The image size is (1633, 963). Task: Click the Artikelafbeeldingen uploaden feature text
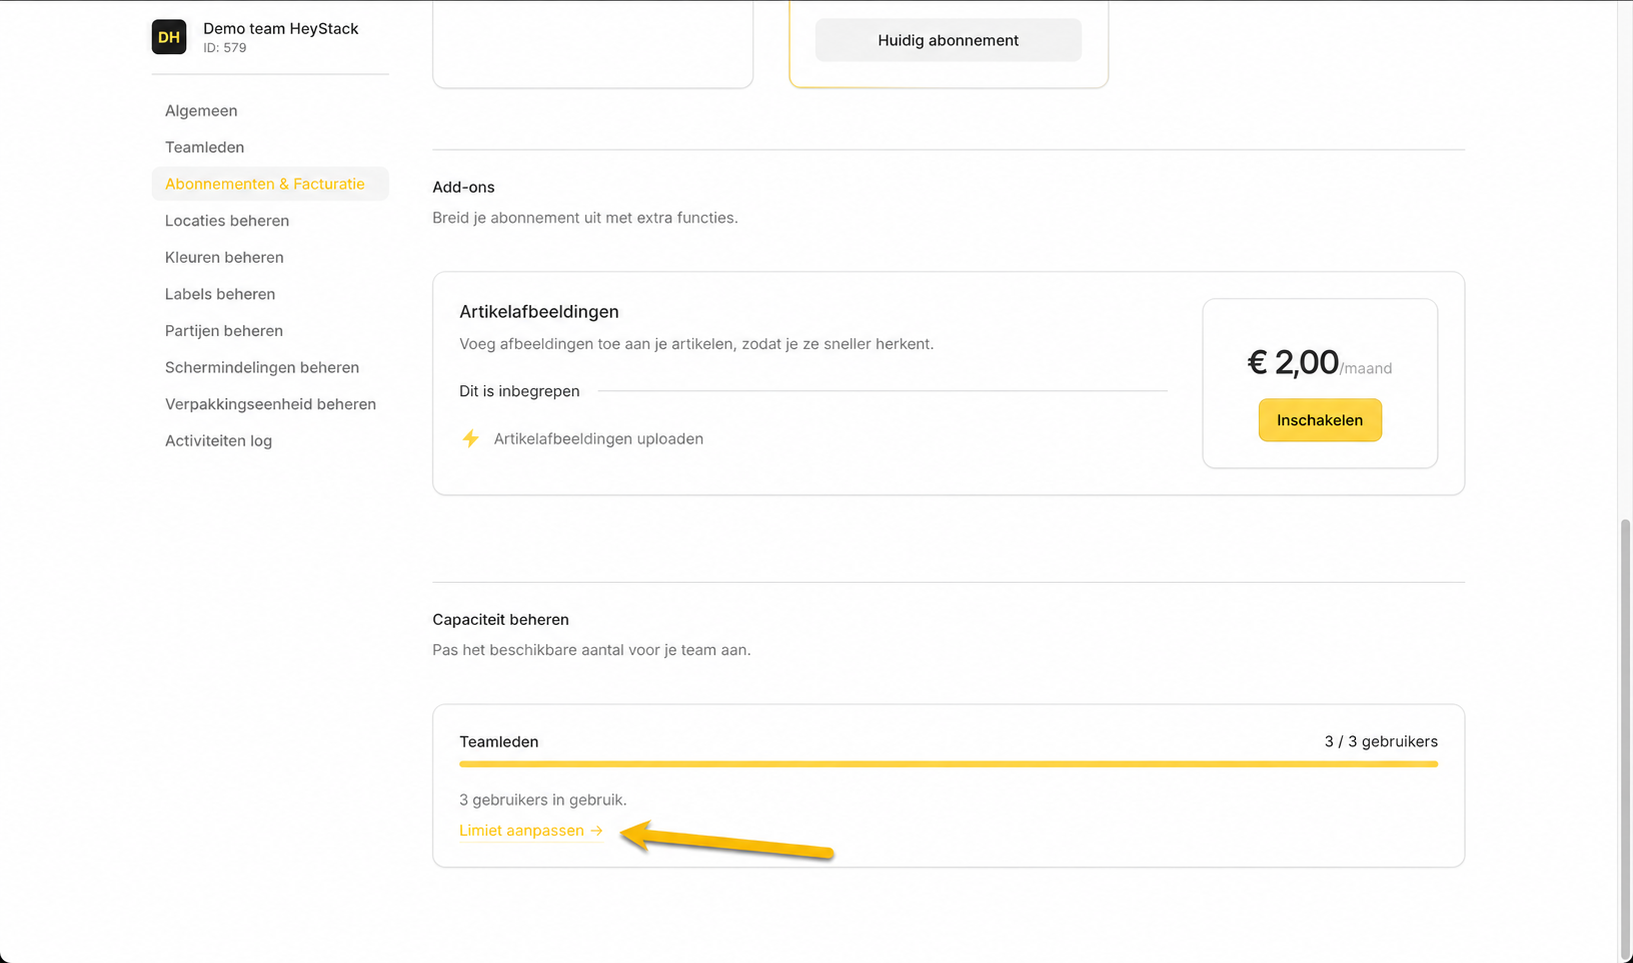[598, 439]
